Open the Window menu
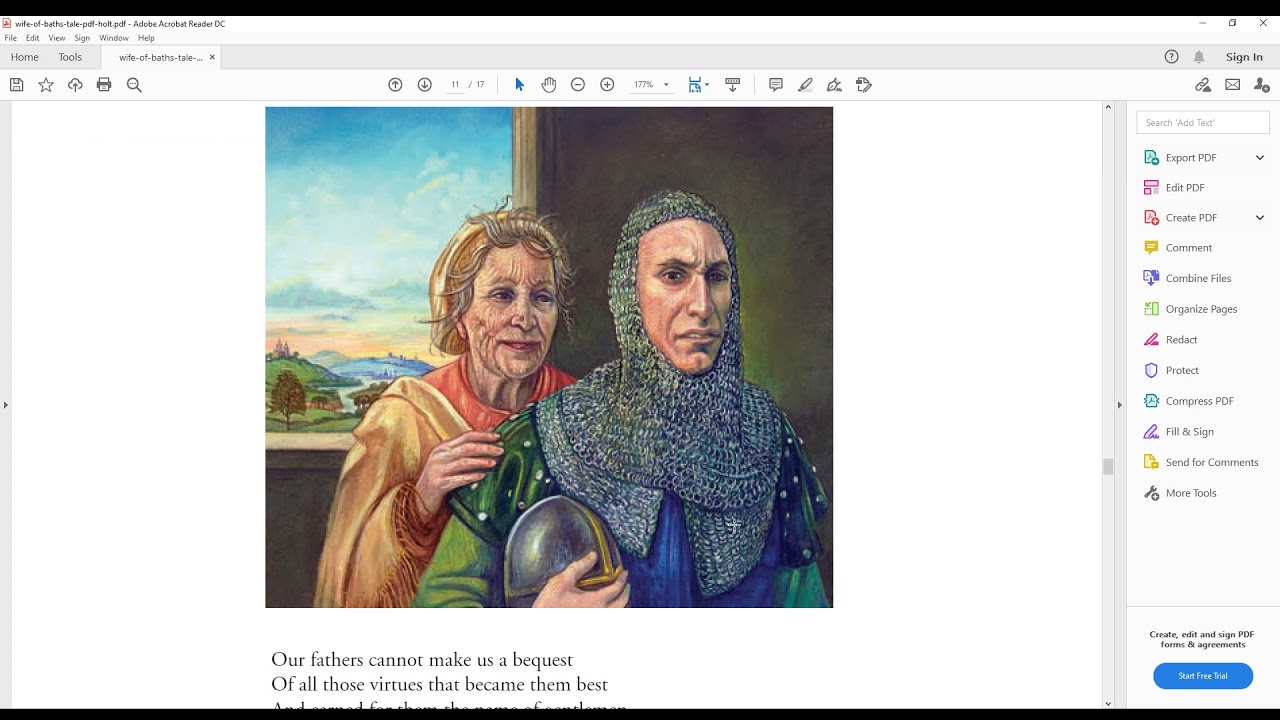The width and height of the screenshot is (1280, 720). 114,38
